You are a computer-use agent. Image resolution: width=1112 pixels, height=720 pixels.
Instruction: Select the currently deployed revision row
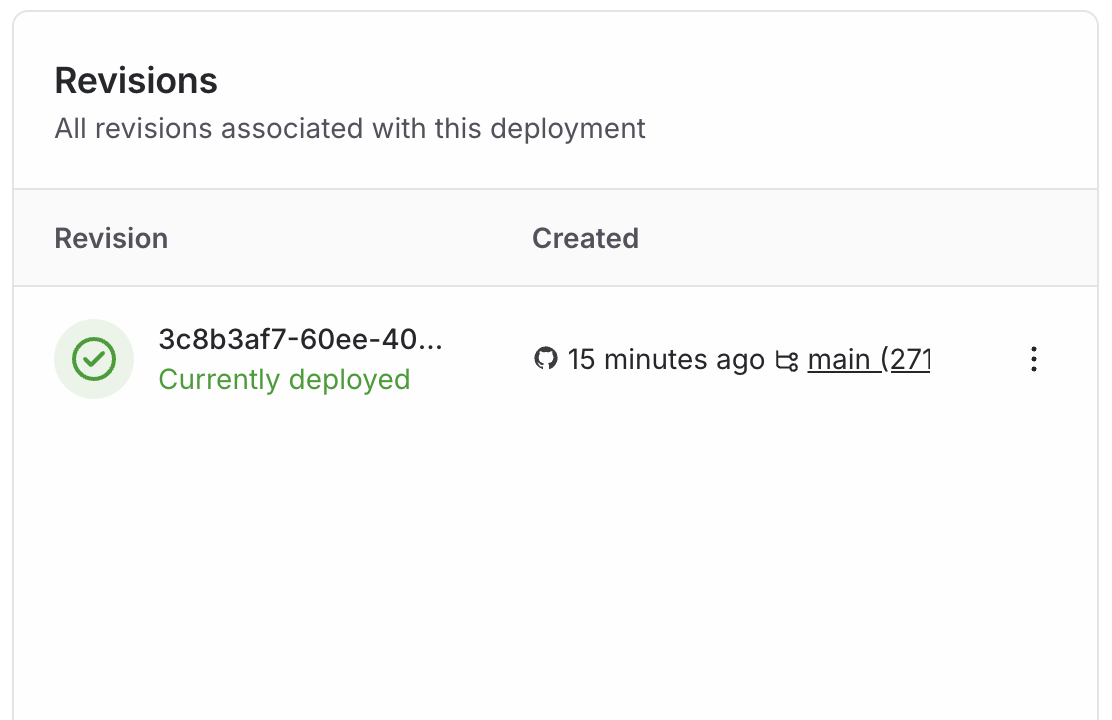(x=555, y=359)
